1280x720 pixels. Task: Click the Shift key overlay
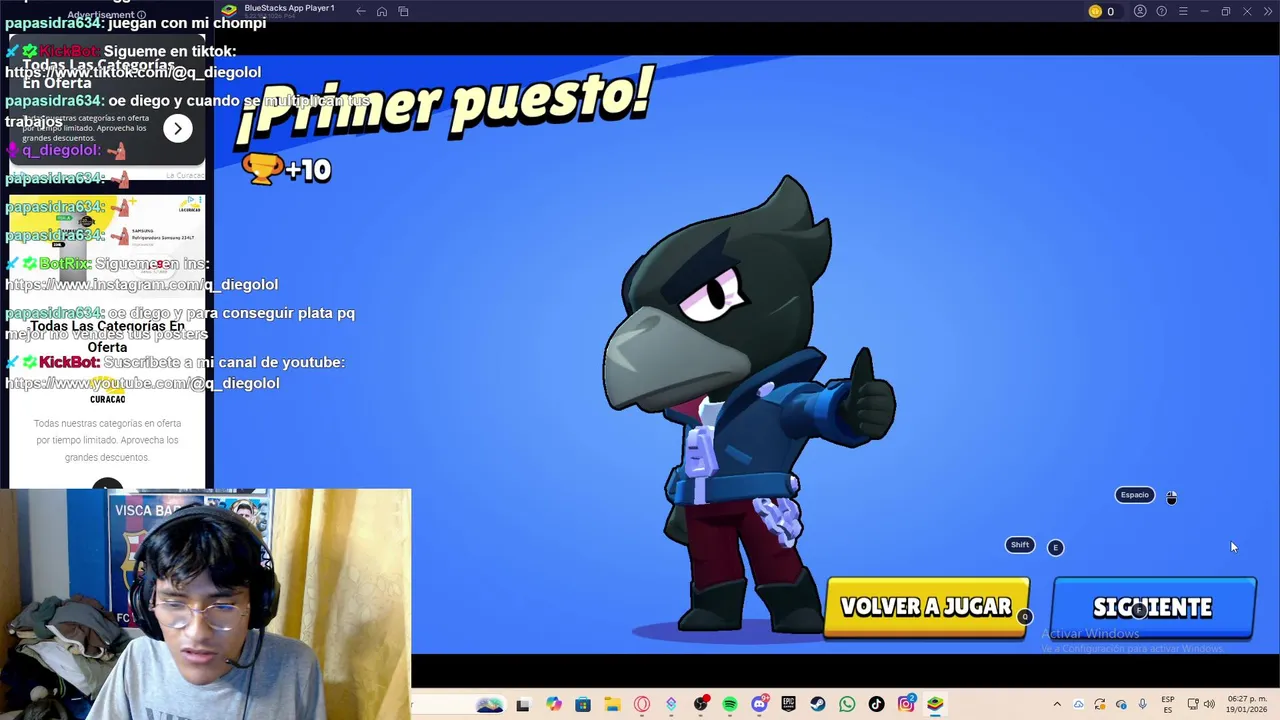[1019, 545]
